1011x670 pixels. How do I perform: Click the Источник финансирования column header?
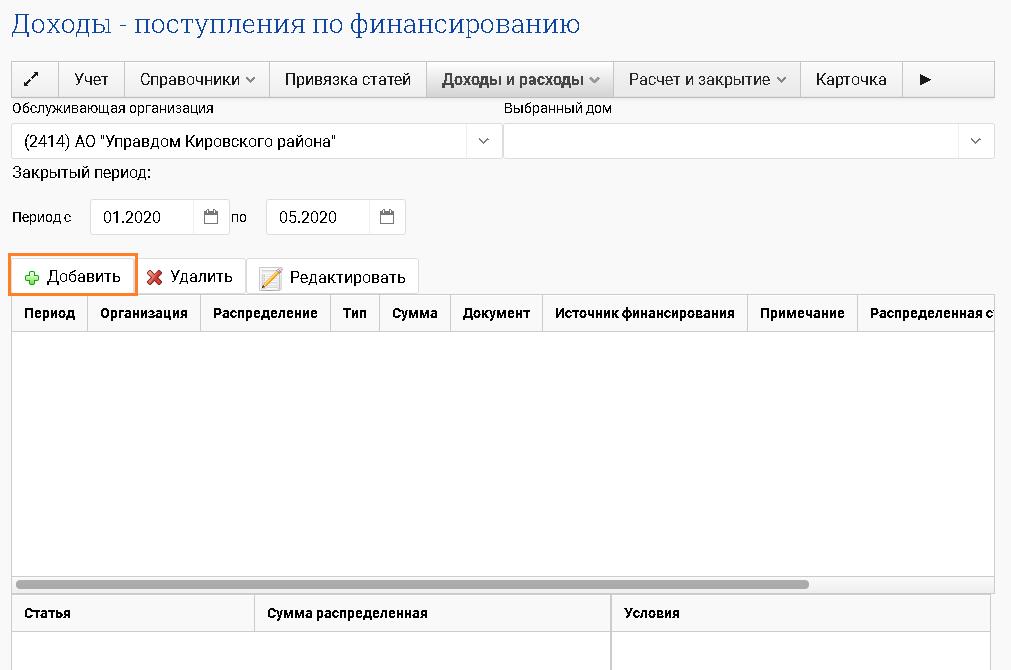[x=644, y=313]
